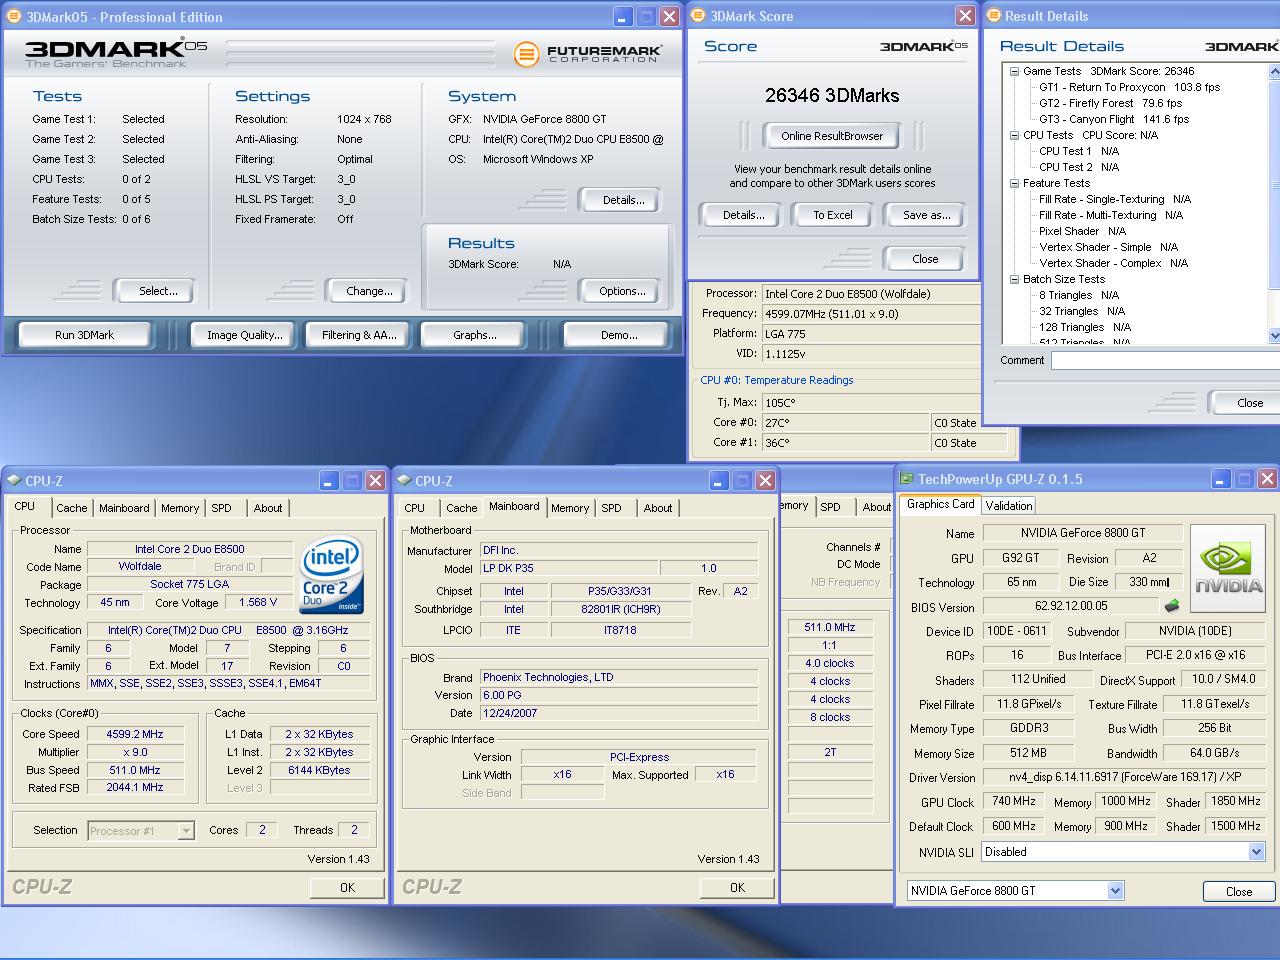Click the Core #0 temperature 27C° value
The height and width of the screenshot is (960, 1280).
click(x=845, y=423)
